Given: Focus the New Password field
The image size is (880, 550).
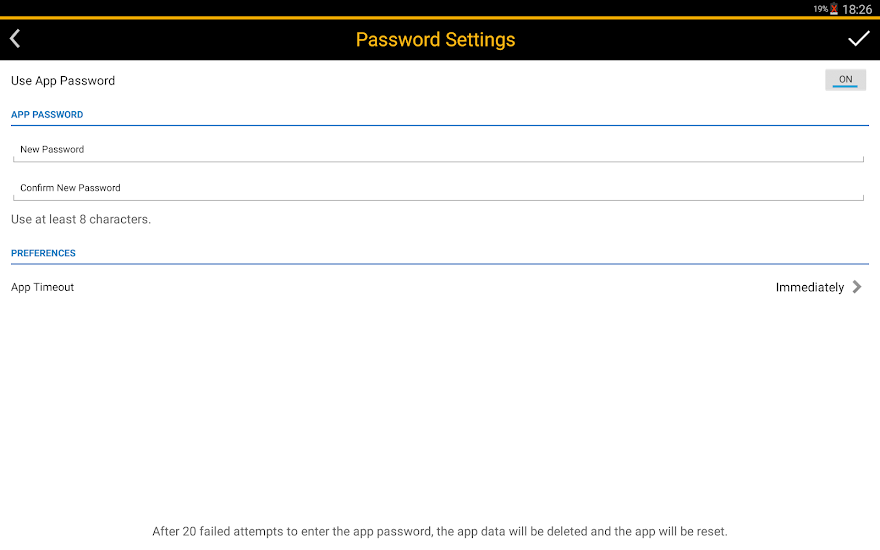Looking at the screenshot, I should click(438, 150).
